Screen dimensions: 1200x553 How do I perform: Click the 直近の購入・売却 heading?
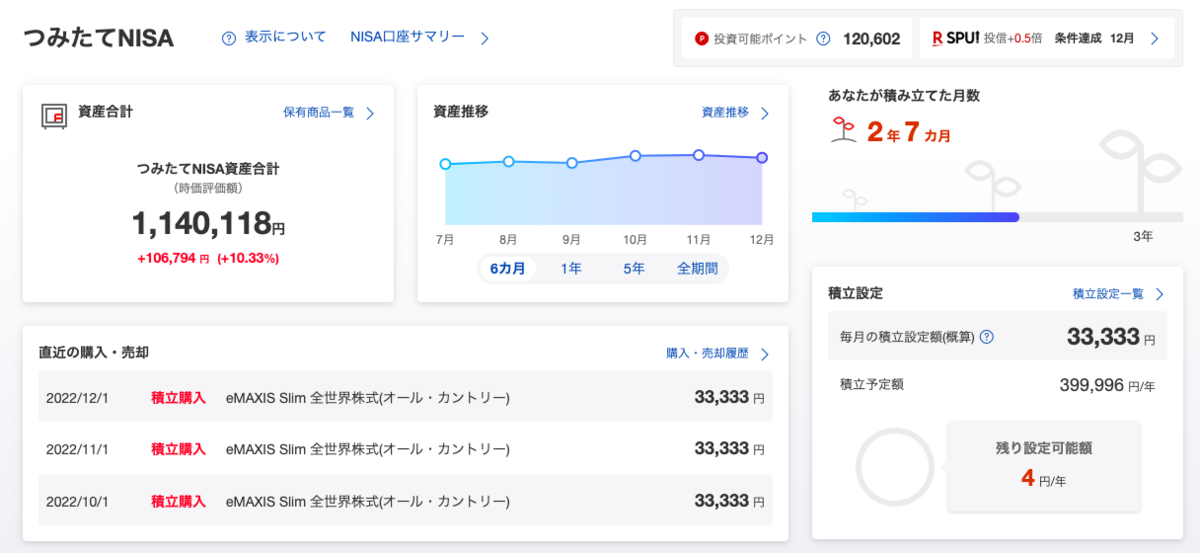(94, 352)
